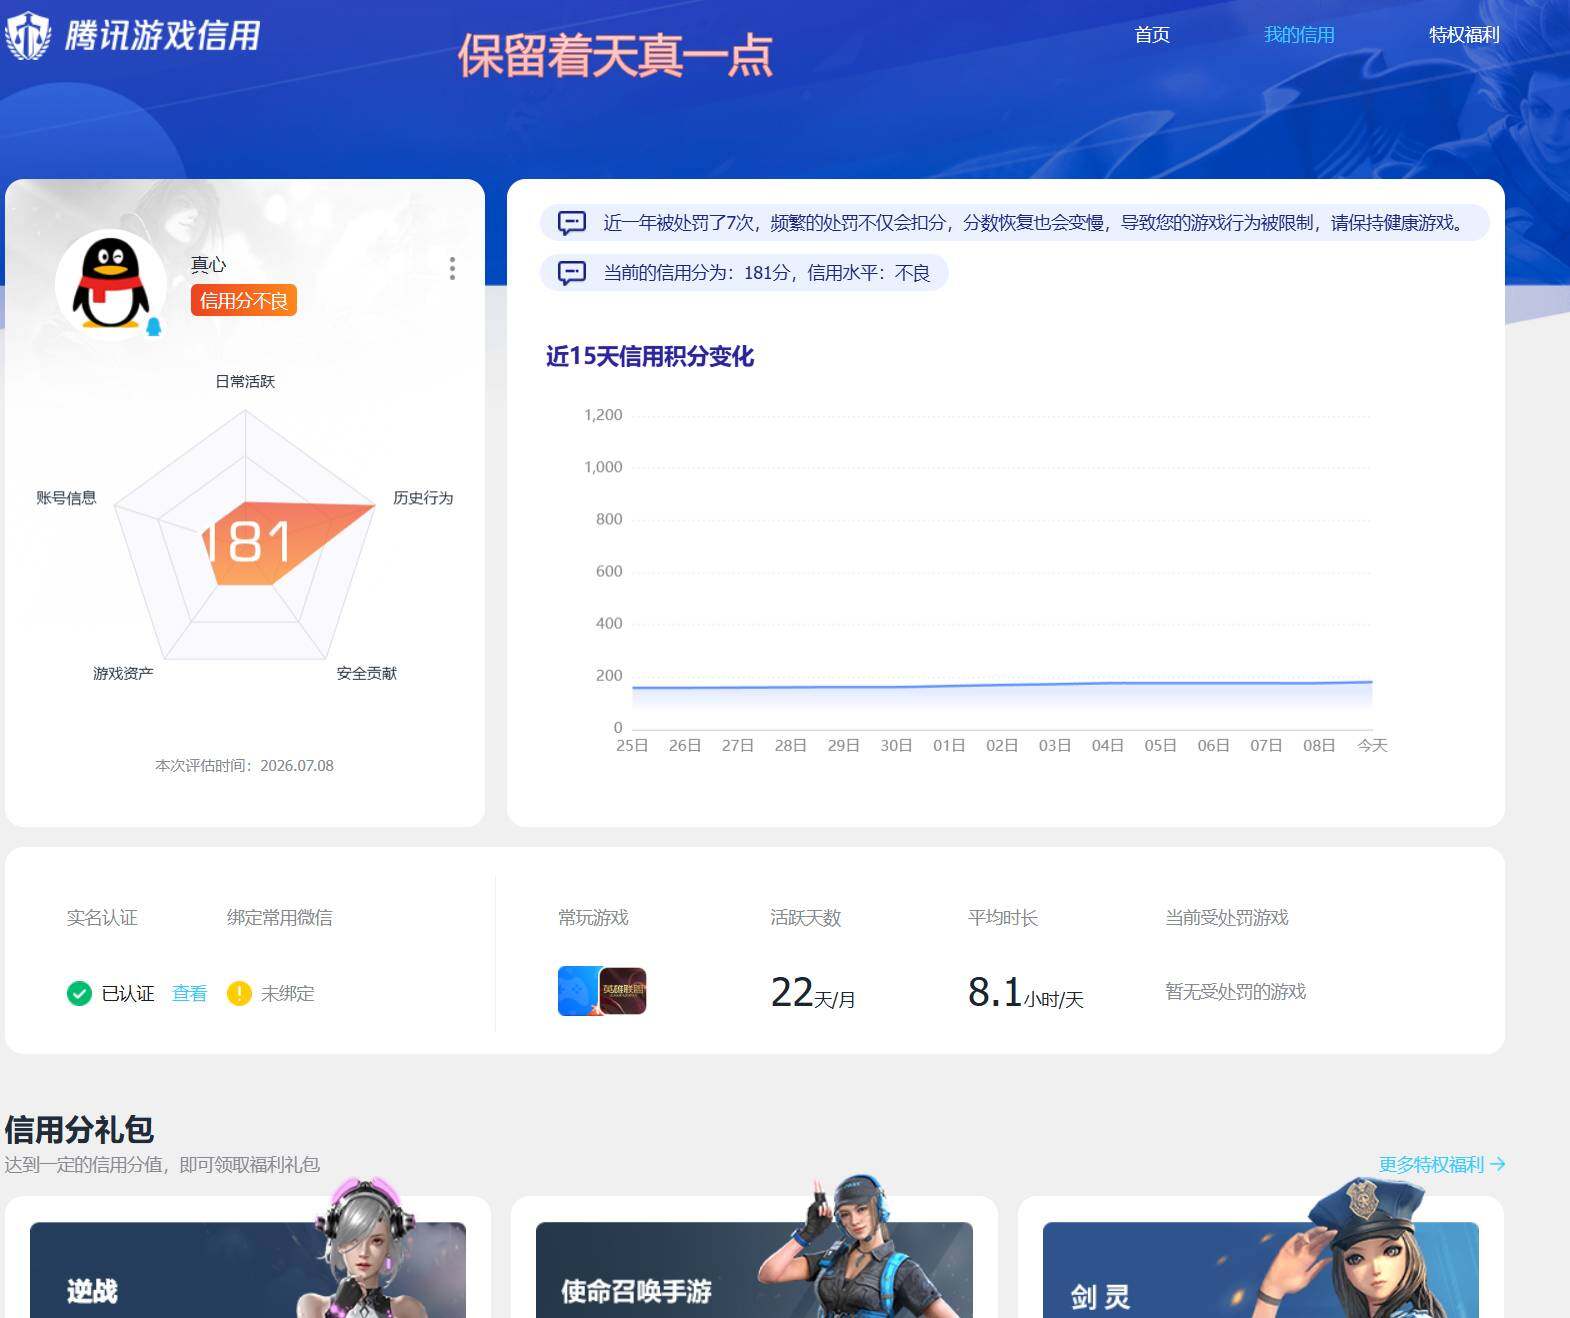Select the 游戏资产 radar axis label
This screenshot has width=1570, height=1318.
click(x=123, y=673)
